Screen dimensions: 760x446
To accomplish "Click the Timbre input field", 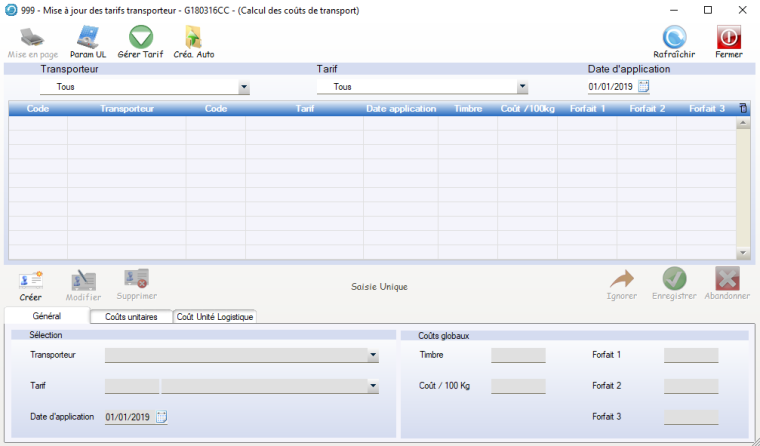I will (518, 355).
